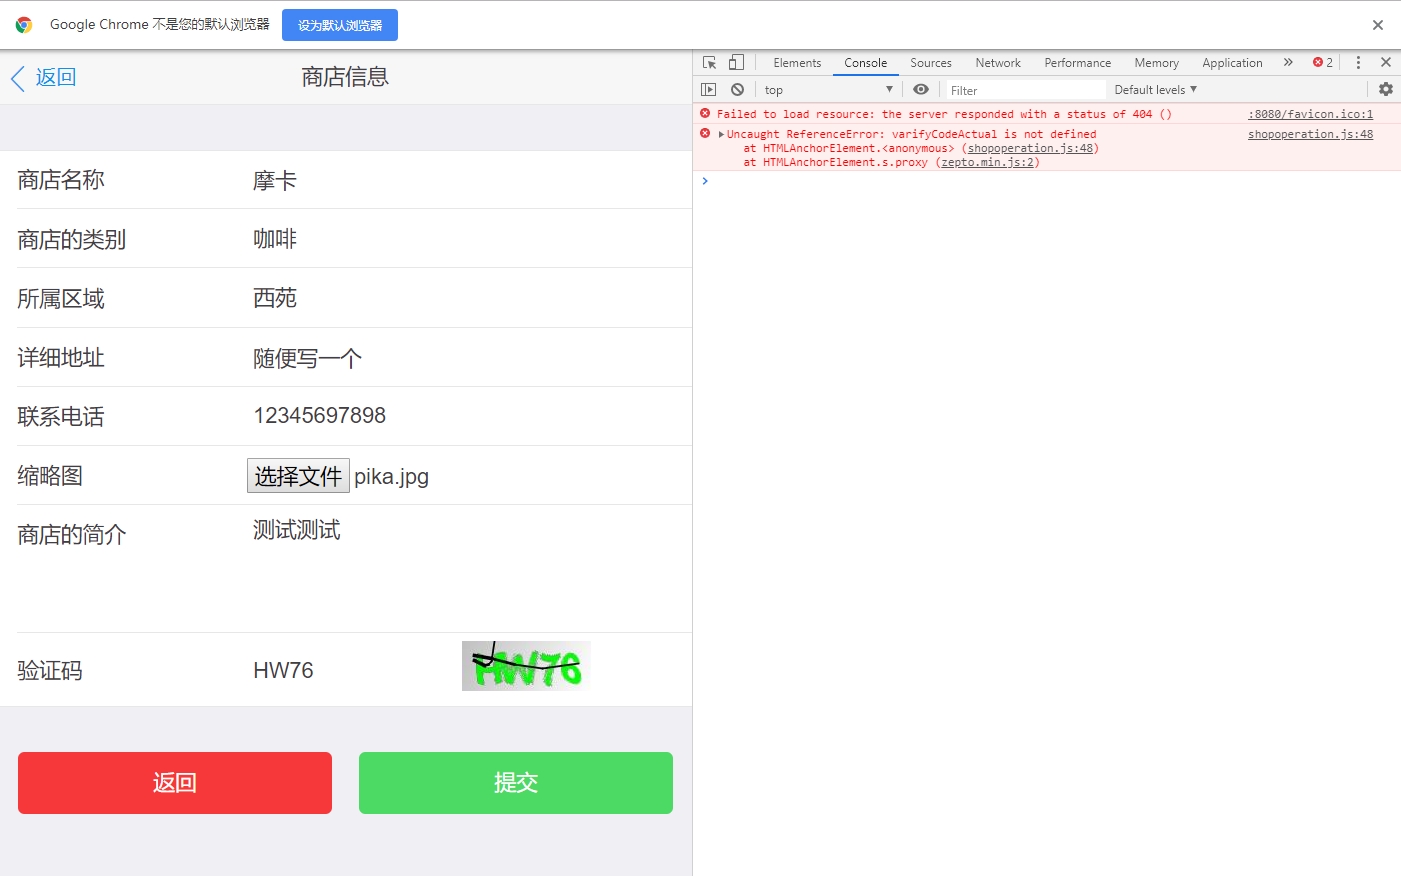Open the Default levels dropdown

(1155, 90)
